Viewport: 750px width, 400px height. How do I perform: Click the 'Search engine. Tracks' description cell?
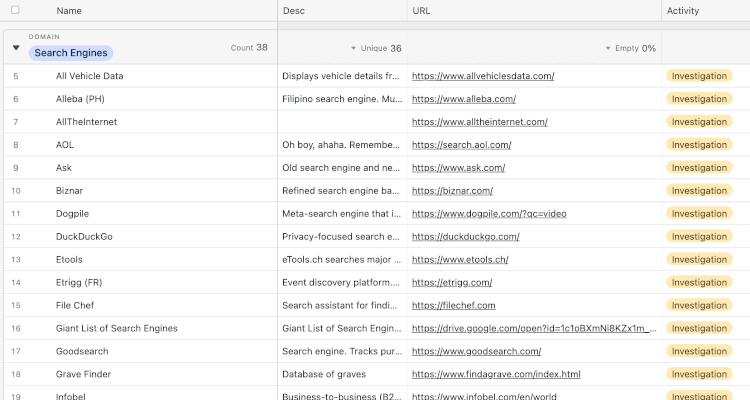tap(342, 351)
